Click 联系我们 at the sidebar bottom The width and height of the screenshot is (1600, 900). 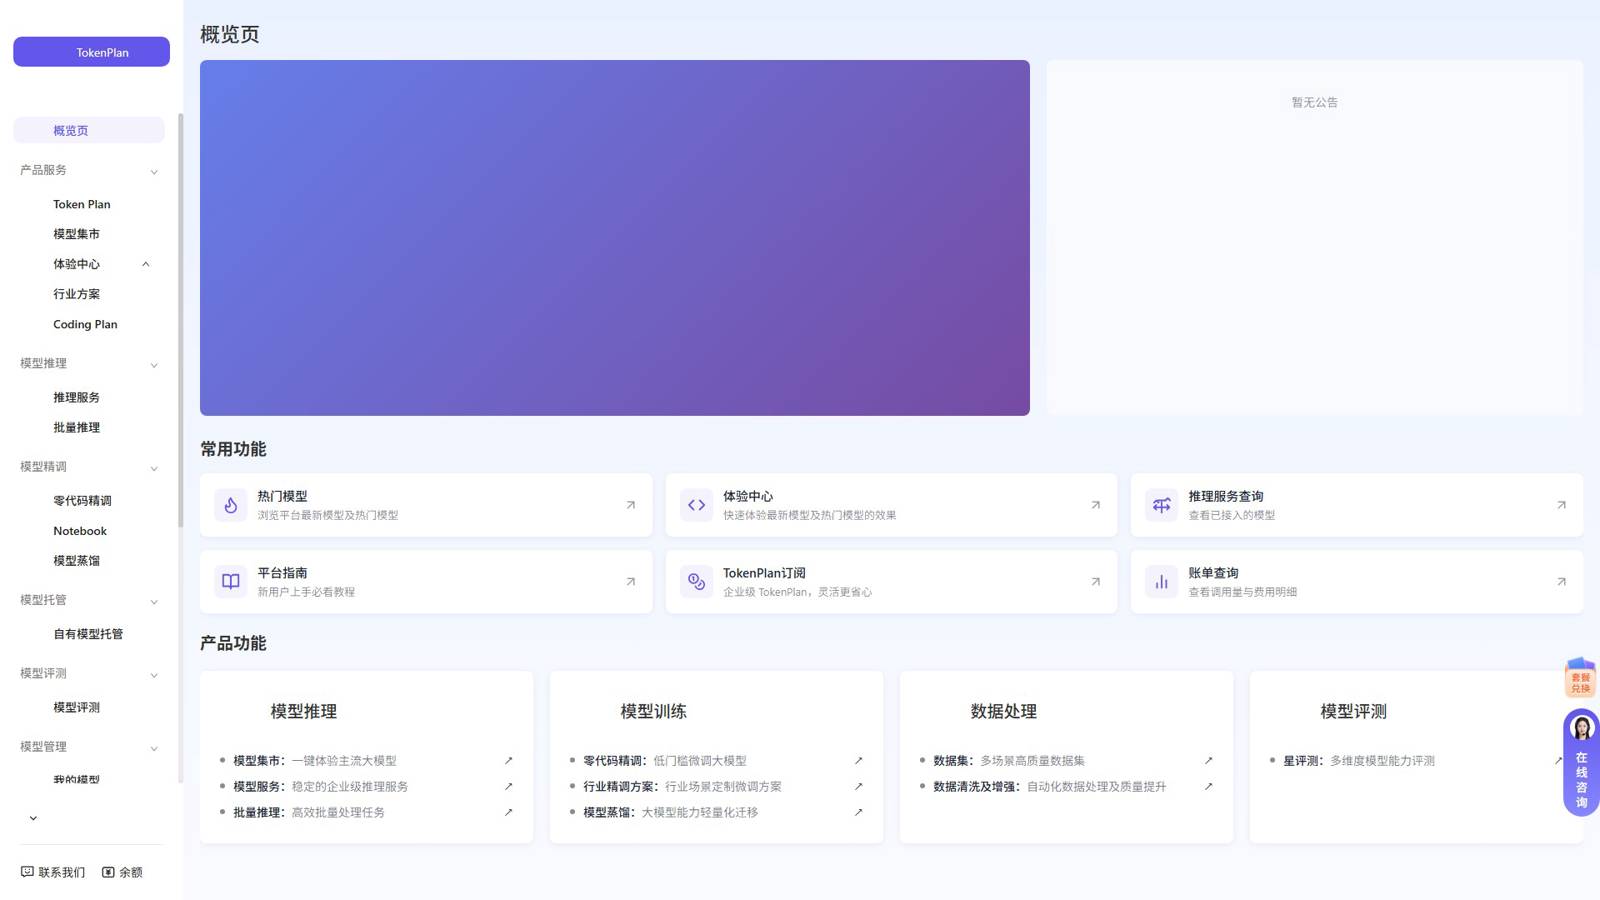click(x=53, y=872)
